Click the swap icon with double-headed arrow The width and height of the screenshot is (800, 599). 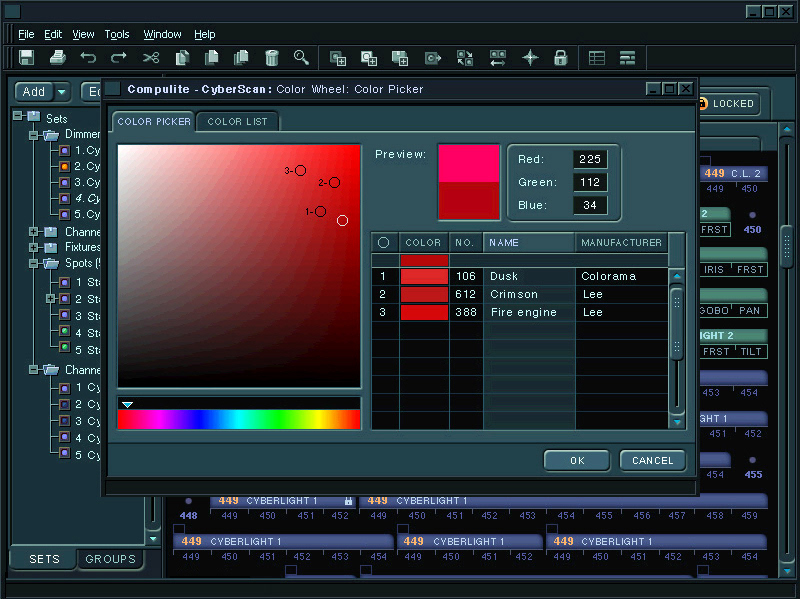tap(498, 58)
